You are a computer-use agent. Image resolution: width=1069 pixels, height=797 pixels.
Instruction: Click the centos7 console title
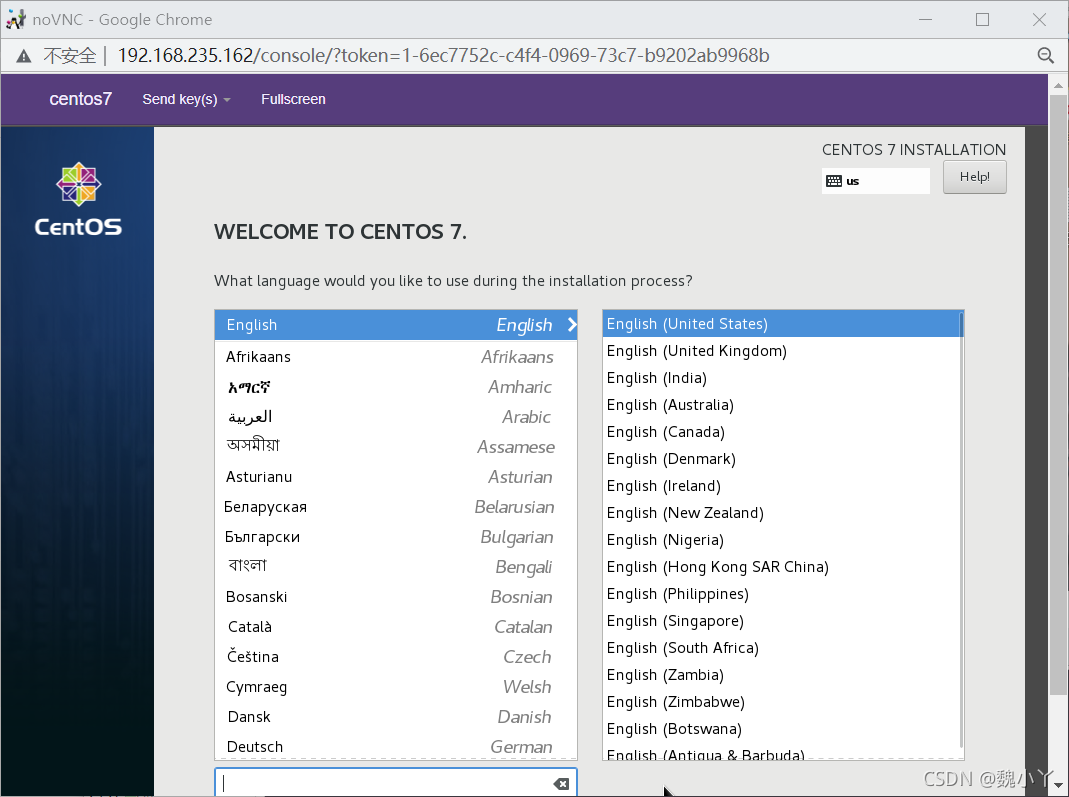click(80, 100)
